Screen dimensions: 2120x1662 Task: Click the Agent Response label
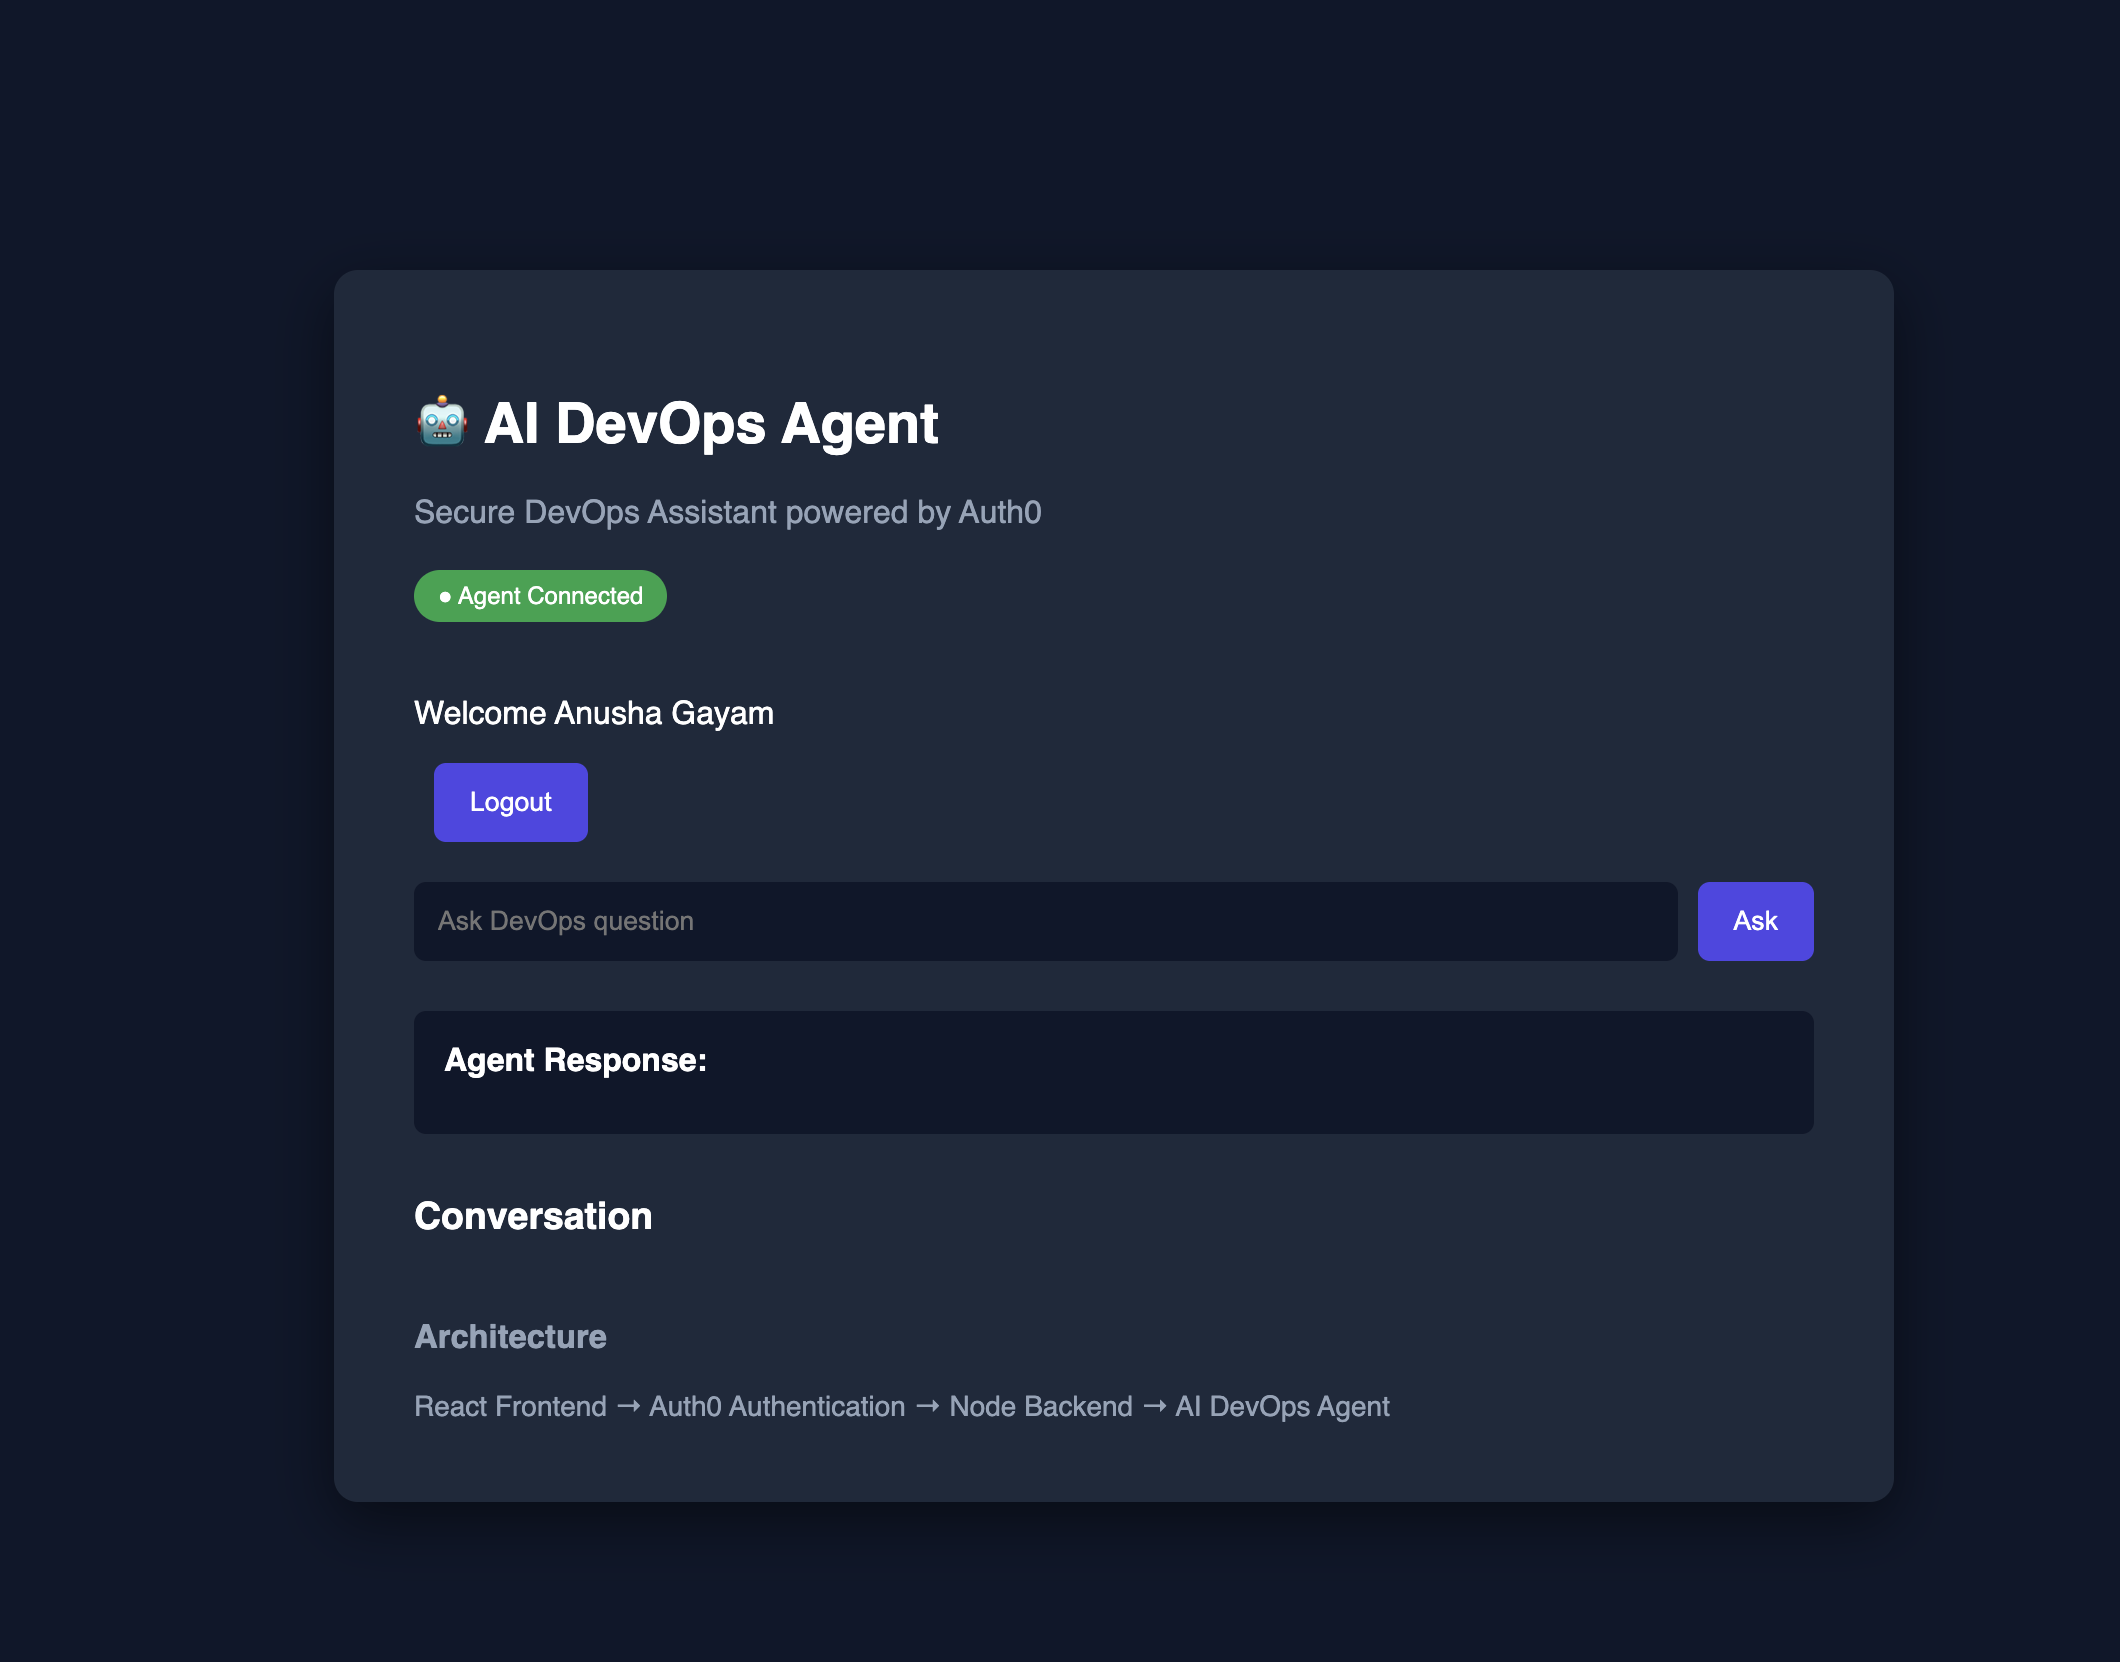pyautogui.click(x=575, y=1060)
